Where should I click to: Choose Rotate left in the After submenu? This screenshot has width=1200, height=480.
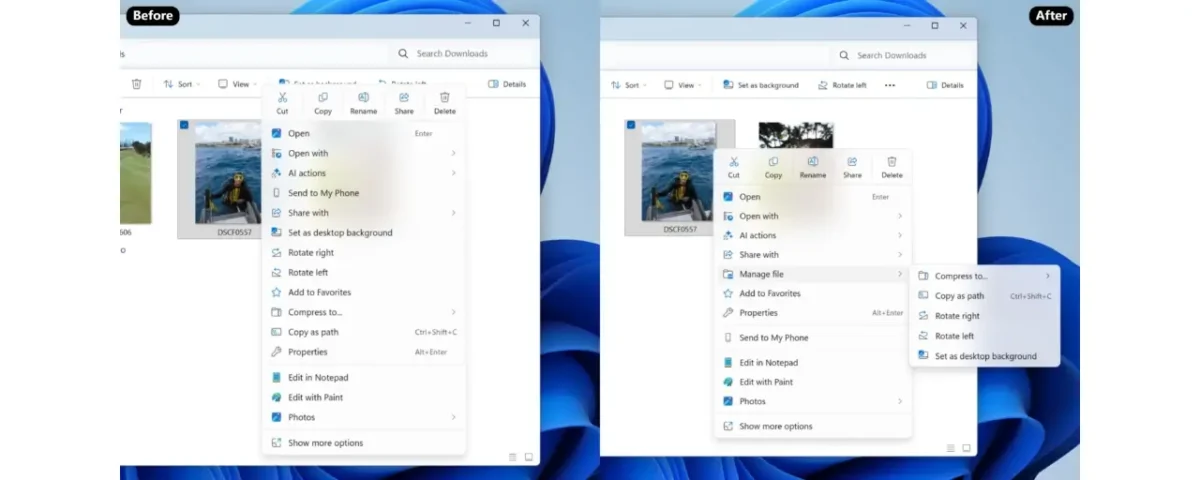pos(985,336)
